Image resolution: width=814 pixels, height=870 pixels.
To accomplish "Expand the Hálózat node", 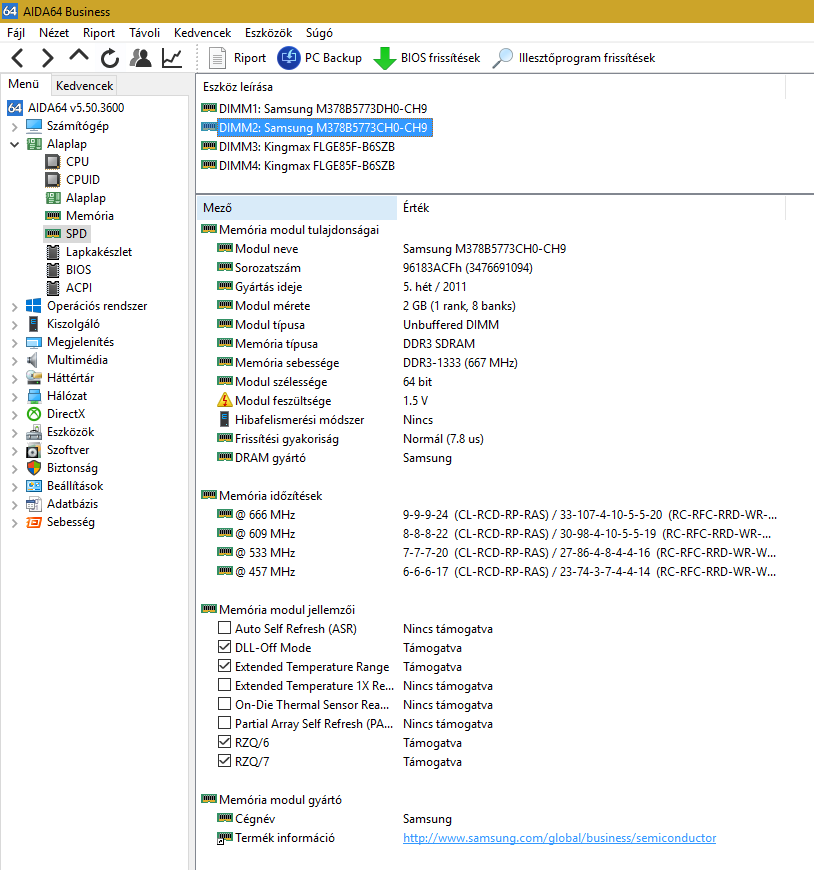I will (14, 397).
